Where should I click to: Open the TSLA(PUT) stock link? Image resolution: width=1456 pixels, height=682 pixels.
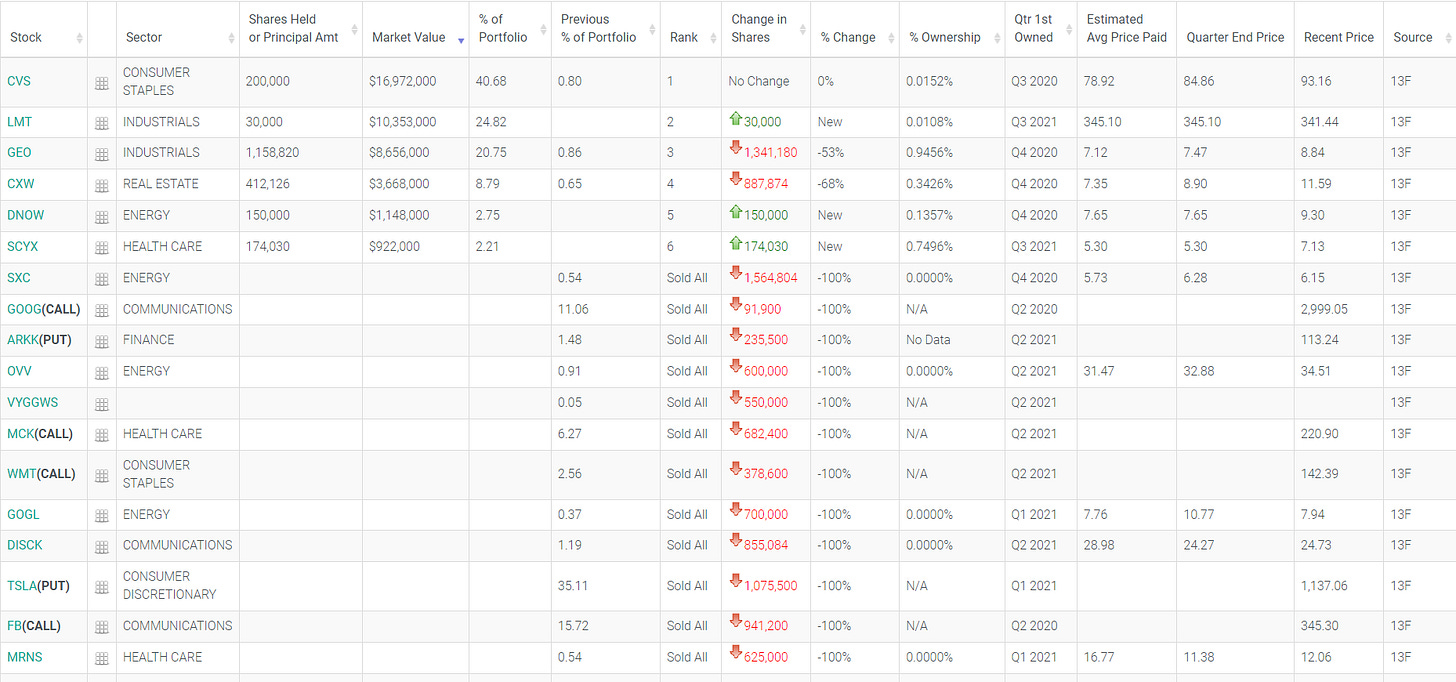coord(38,586)
